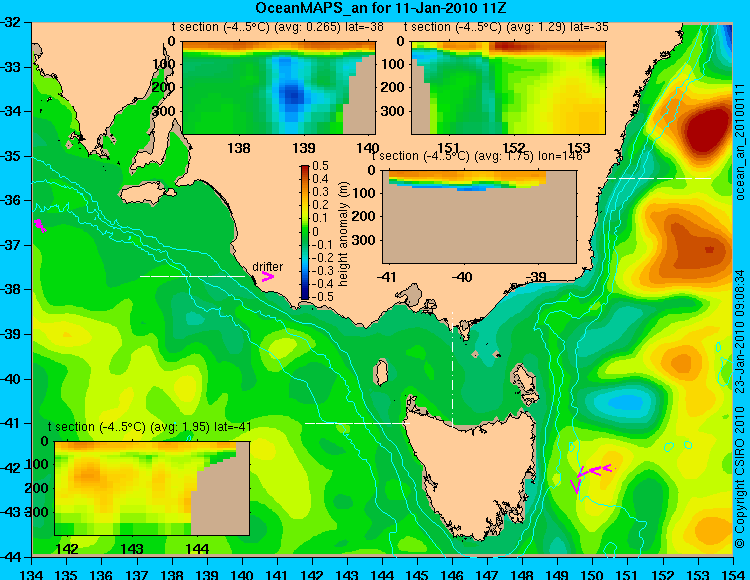Select the 0 tick of height anomaly scale
Image resolution: width=750 pixels, height=580 pixels.
coord(315,231)
